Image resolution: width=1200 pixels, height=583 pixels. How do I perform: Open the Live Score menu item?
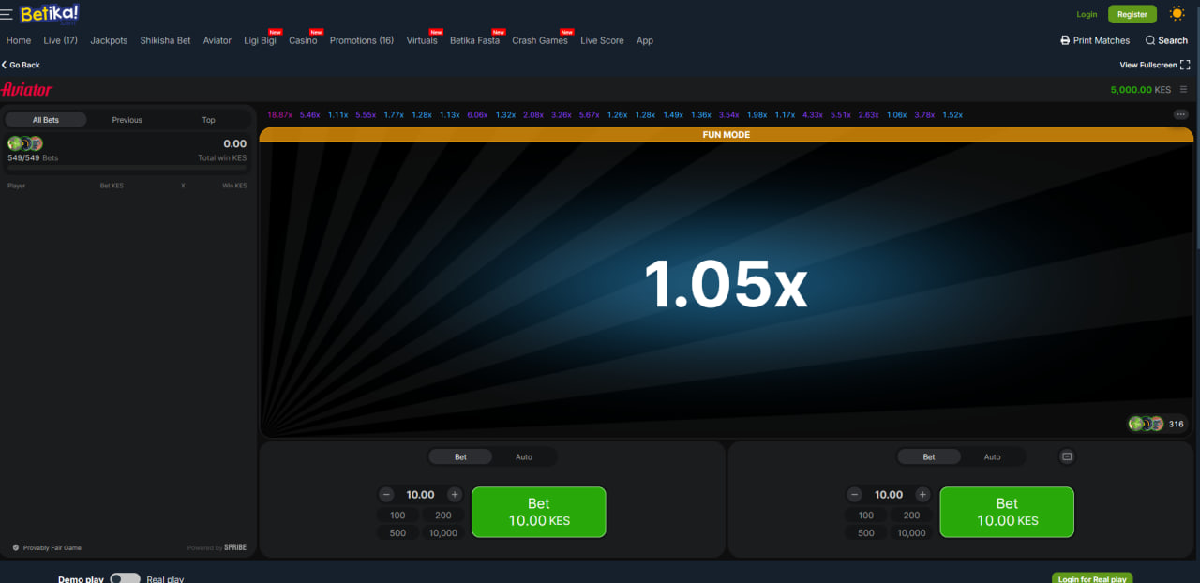[602, 41]
